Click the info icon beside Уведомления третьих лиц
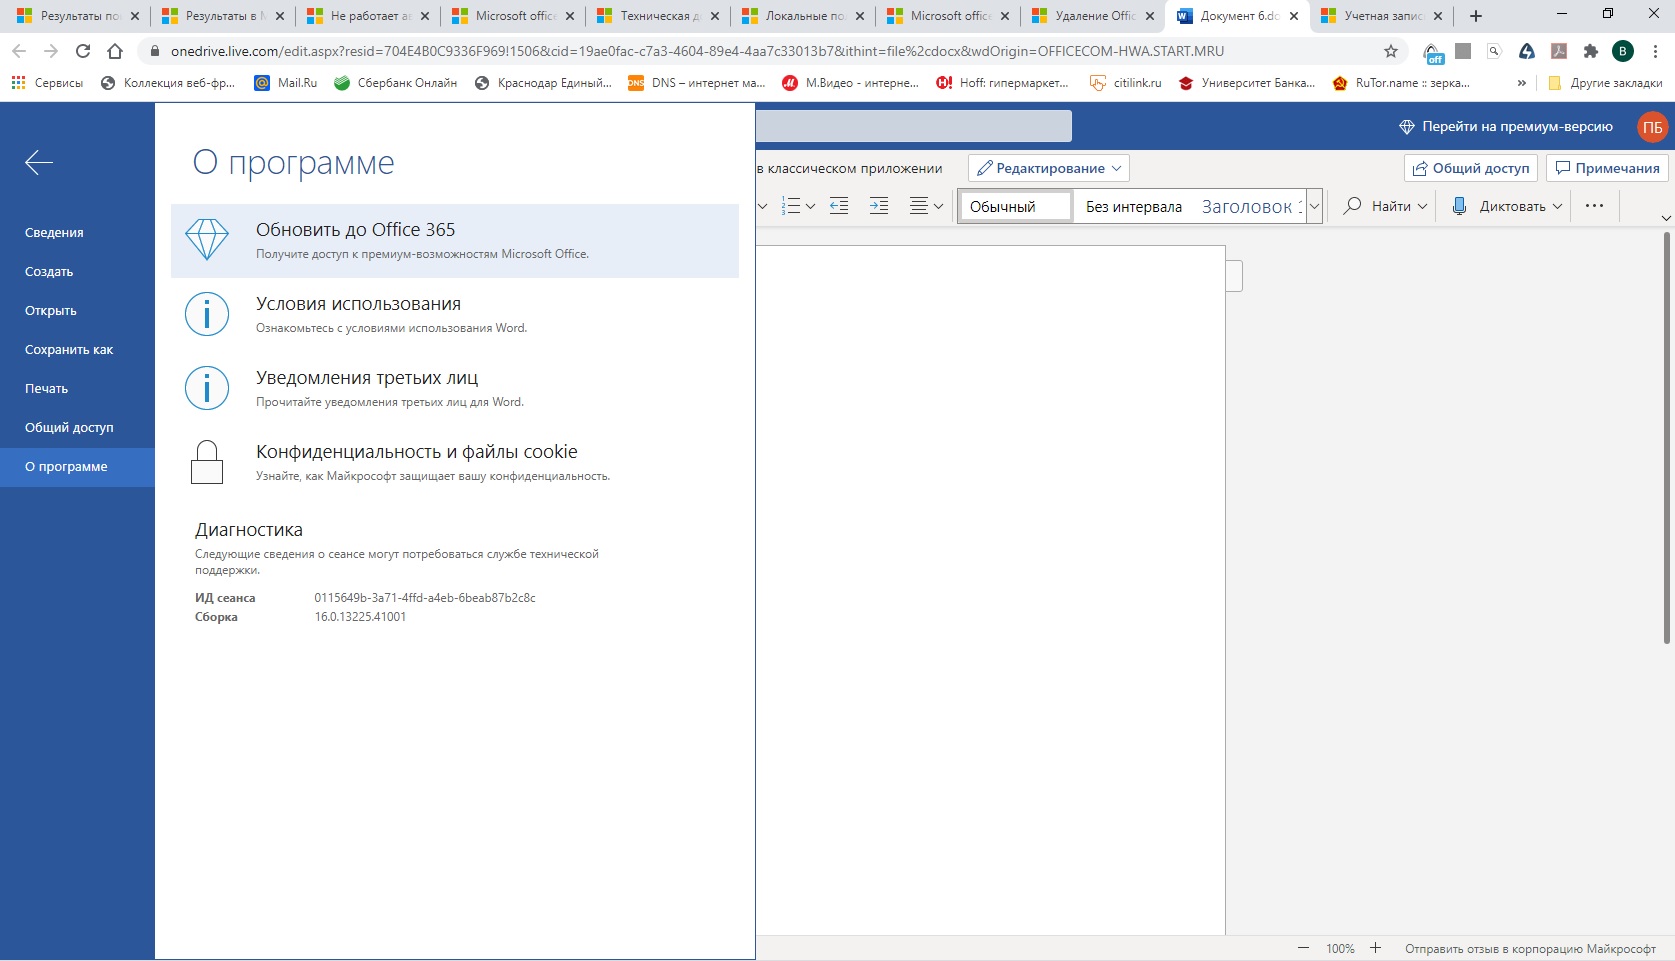Viewport: 1675px width, 961px height. [x=207, y=388]
